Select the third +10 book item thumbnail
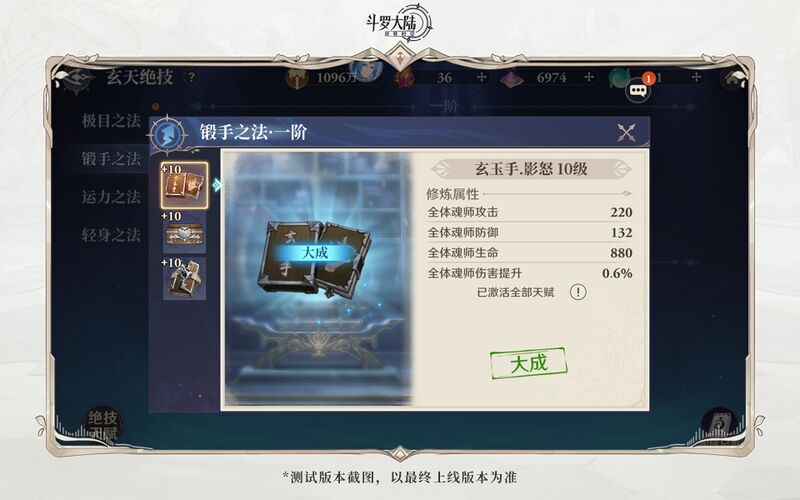The image size is (800, 500). click(x=184, y=279)
